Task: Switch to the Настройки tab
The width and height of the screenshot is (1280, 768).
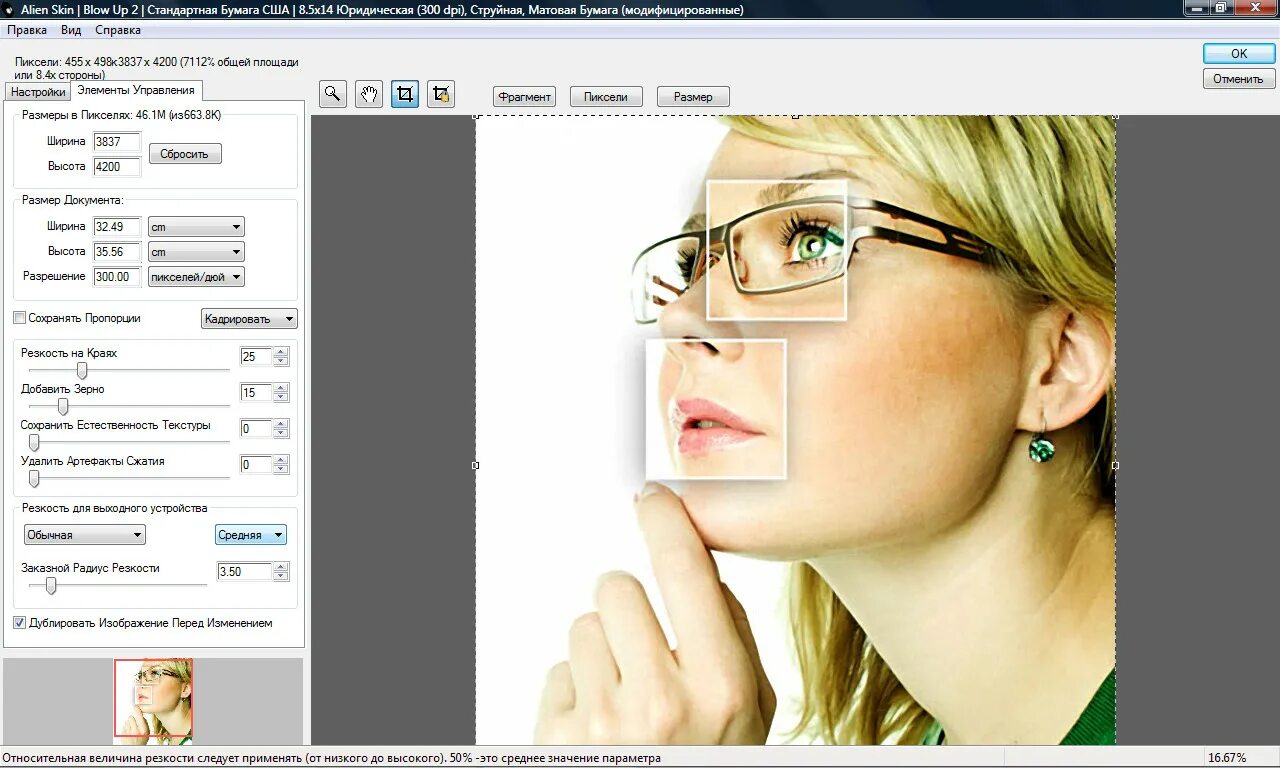Action: click(38, 91)
